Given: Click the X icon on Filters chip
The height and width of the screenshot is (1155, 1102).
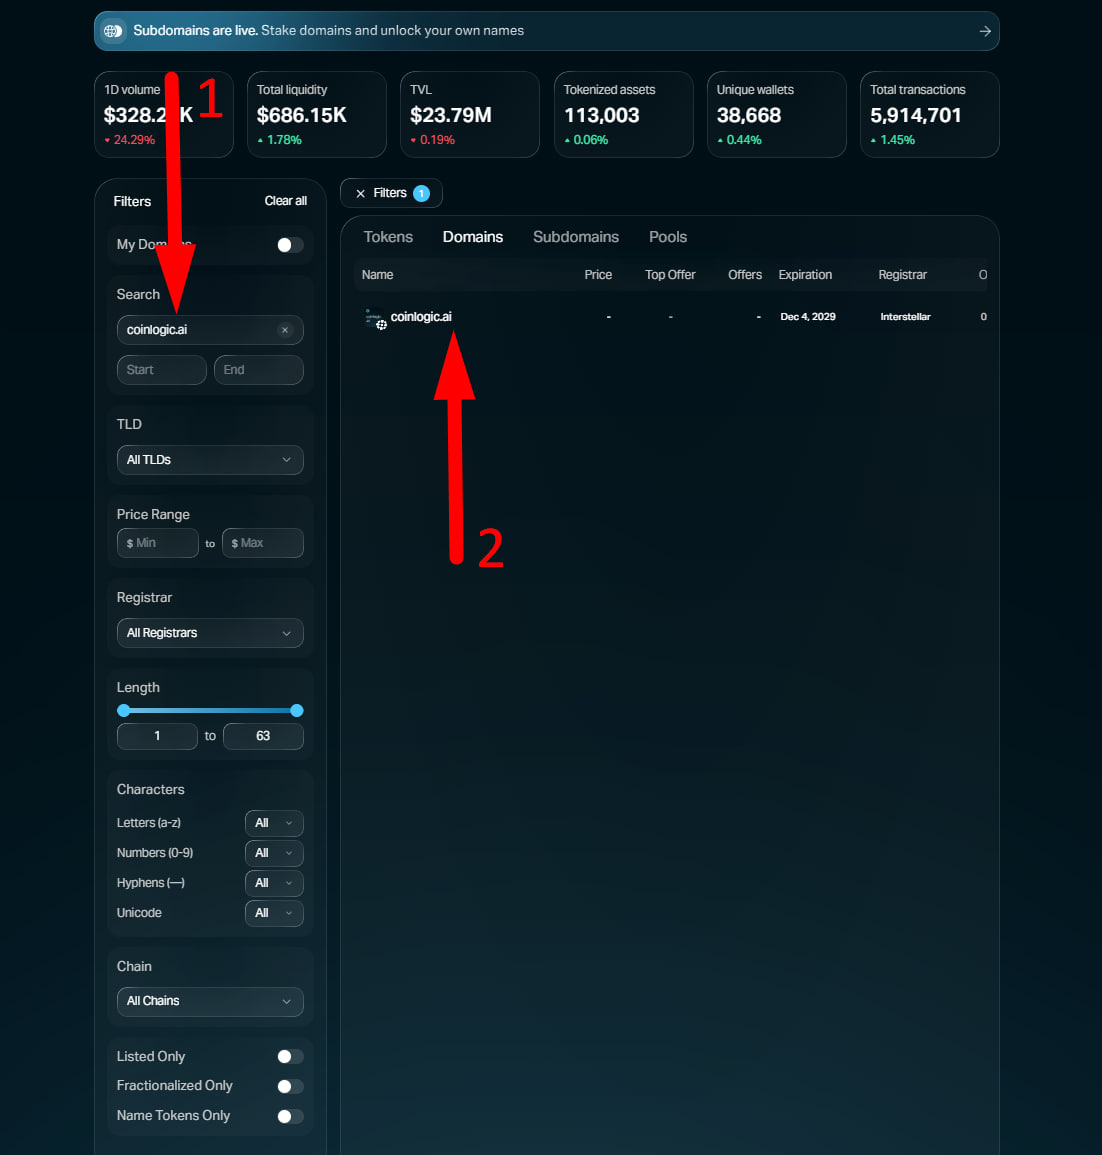Looking at the screenshot, I should [361, 194].
